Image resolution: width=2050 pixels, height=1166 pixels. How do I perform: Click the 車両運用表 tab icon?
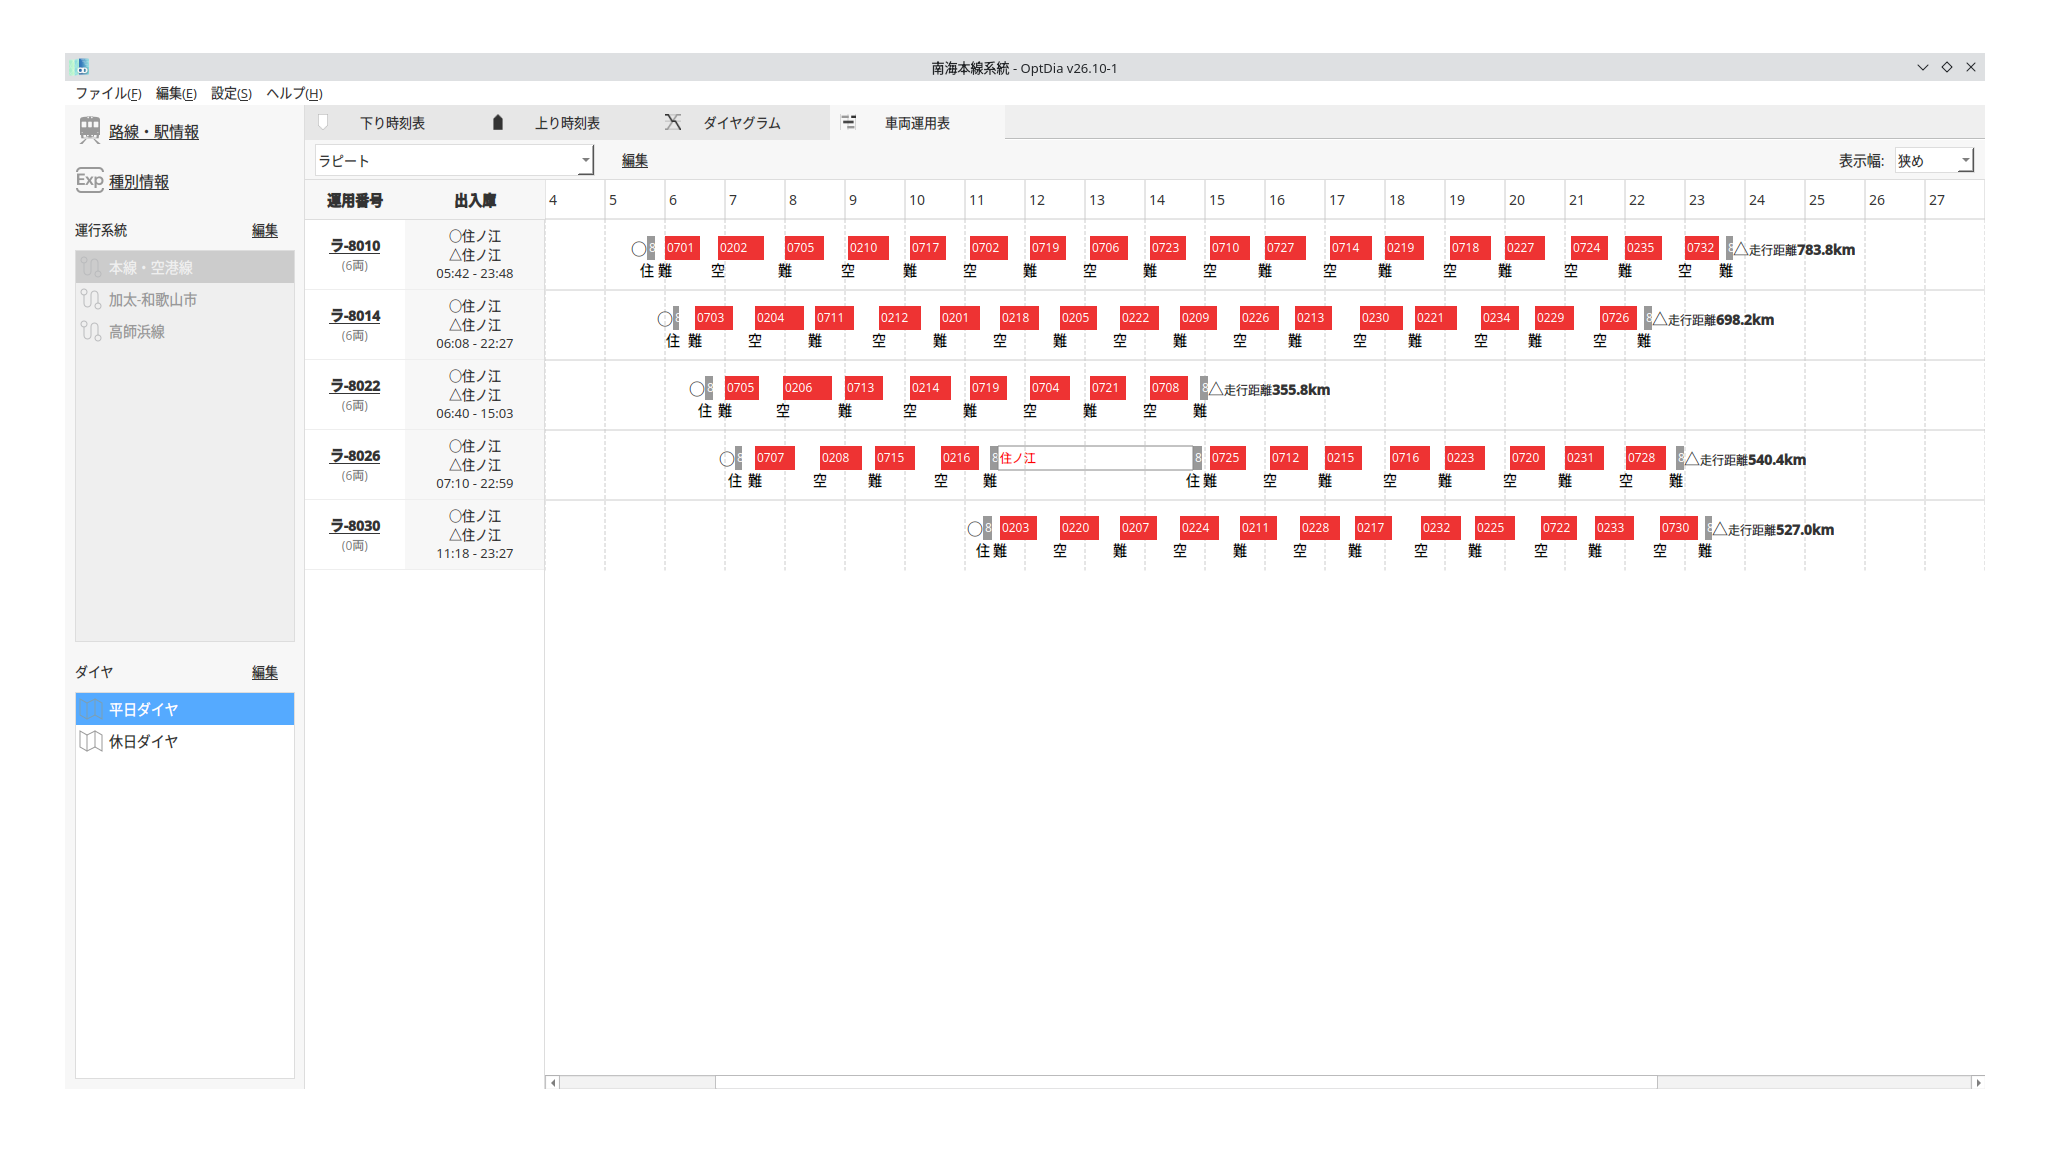(848, 122)
